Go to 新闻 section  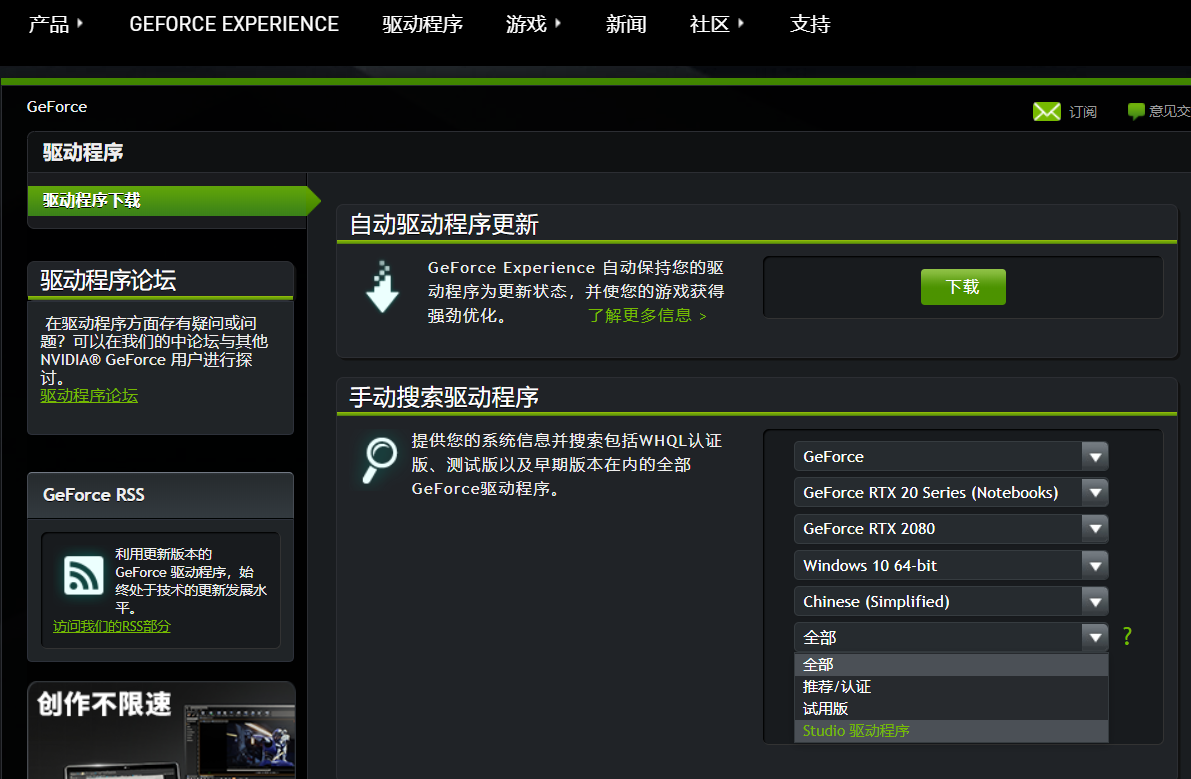pos(626,24)
